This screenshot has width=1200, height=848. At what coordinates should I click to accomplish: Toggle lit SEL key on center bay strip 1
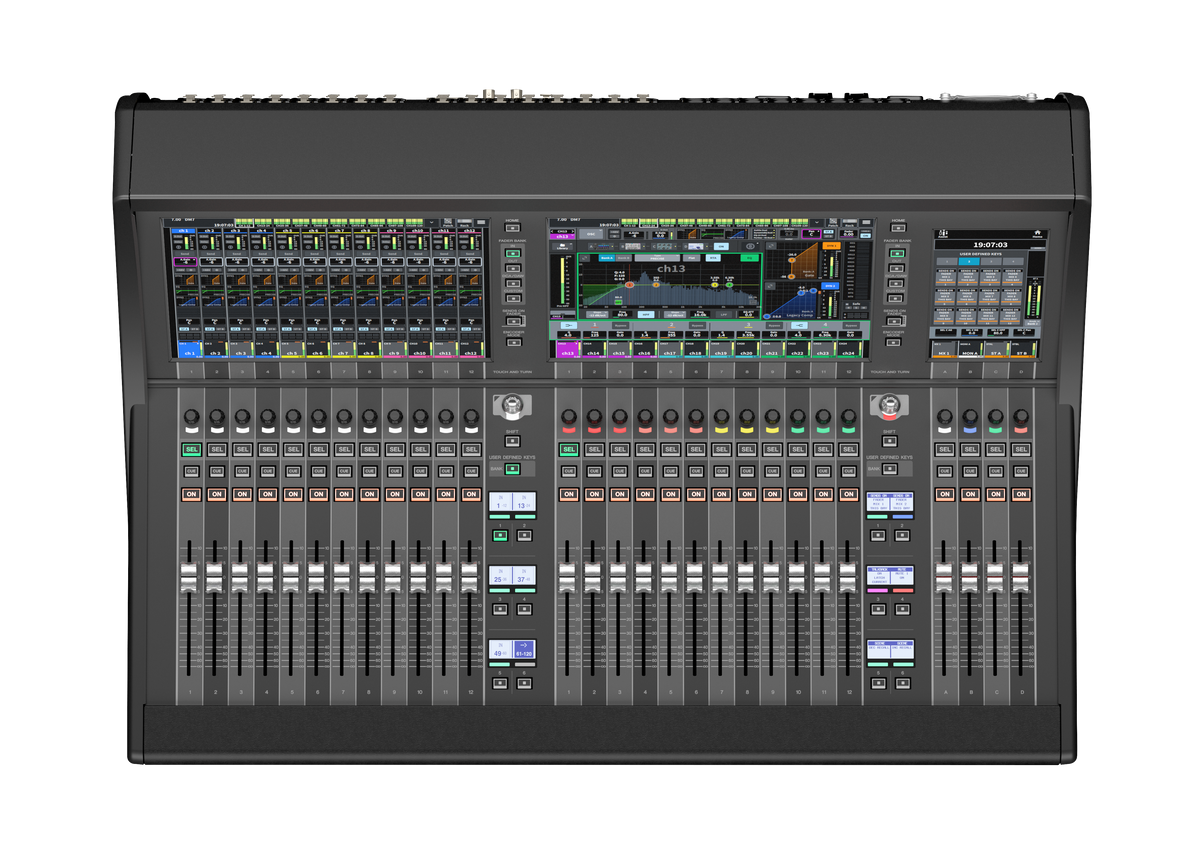(568, 450)
